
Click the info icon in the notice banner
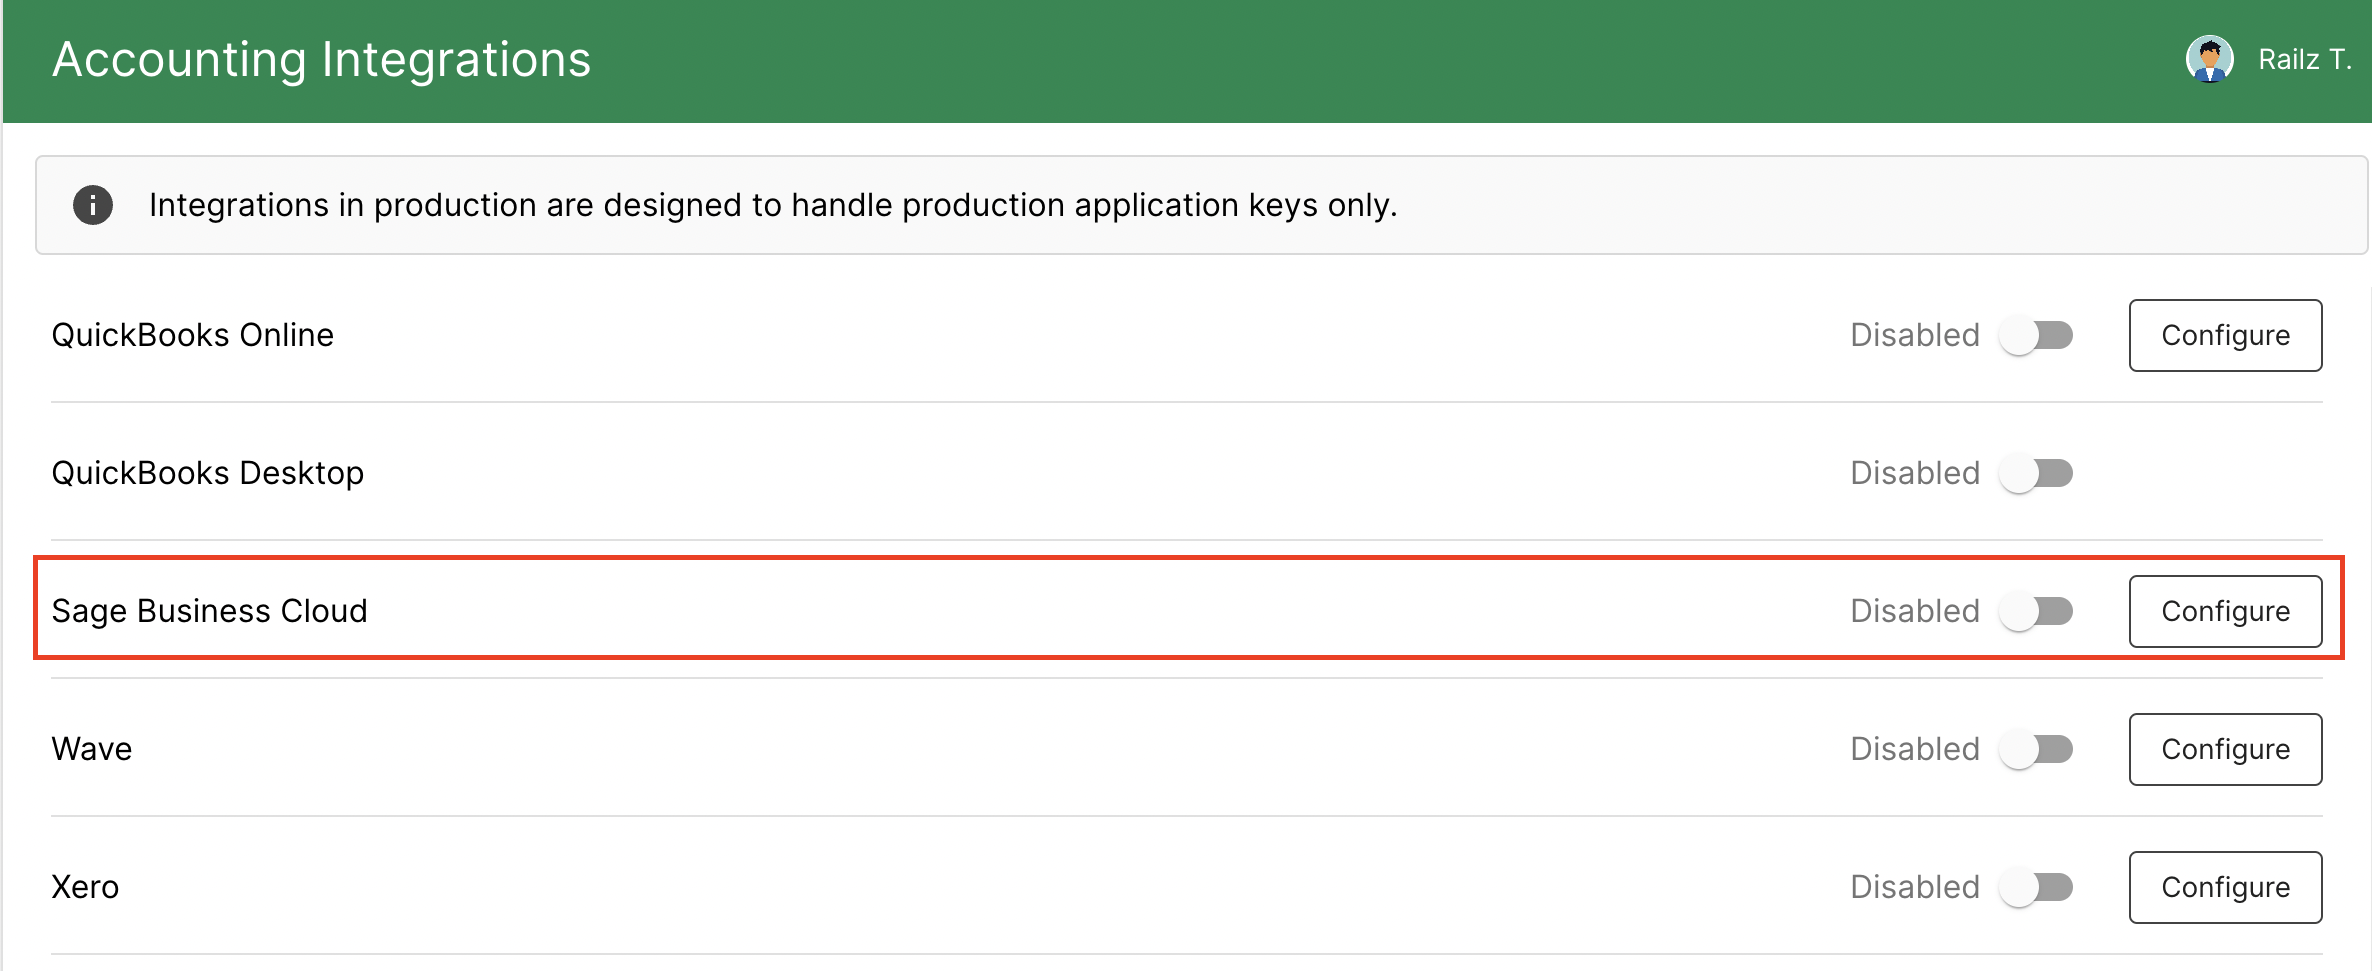(93, 205)
